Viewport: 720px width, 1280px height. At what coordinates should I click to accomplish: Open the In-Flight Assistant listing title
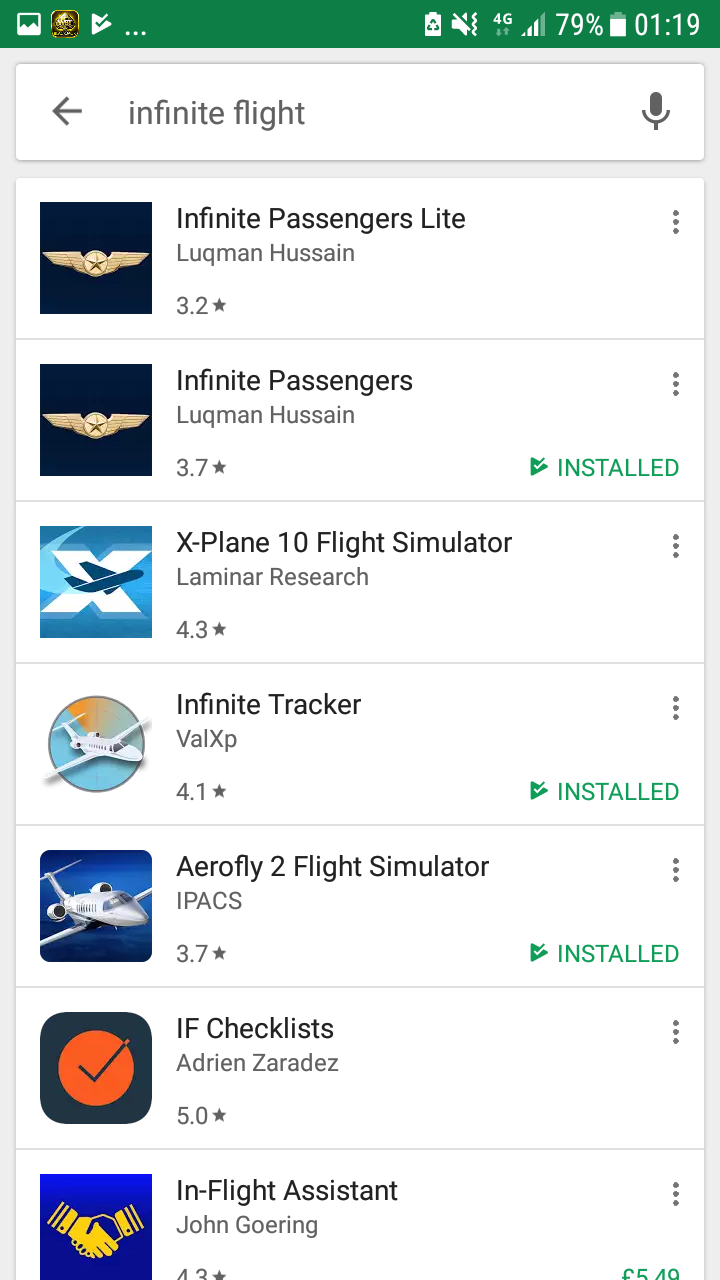click(x=287, y=1191)
